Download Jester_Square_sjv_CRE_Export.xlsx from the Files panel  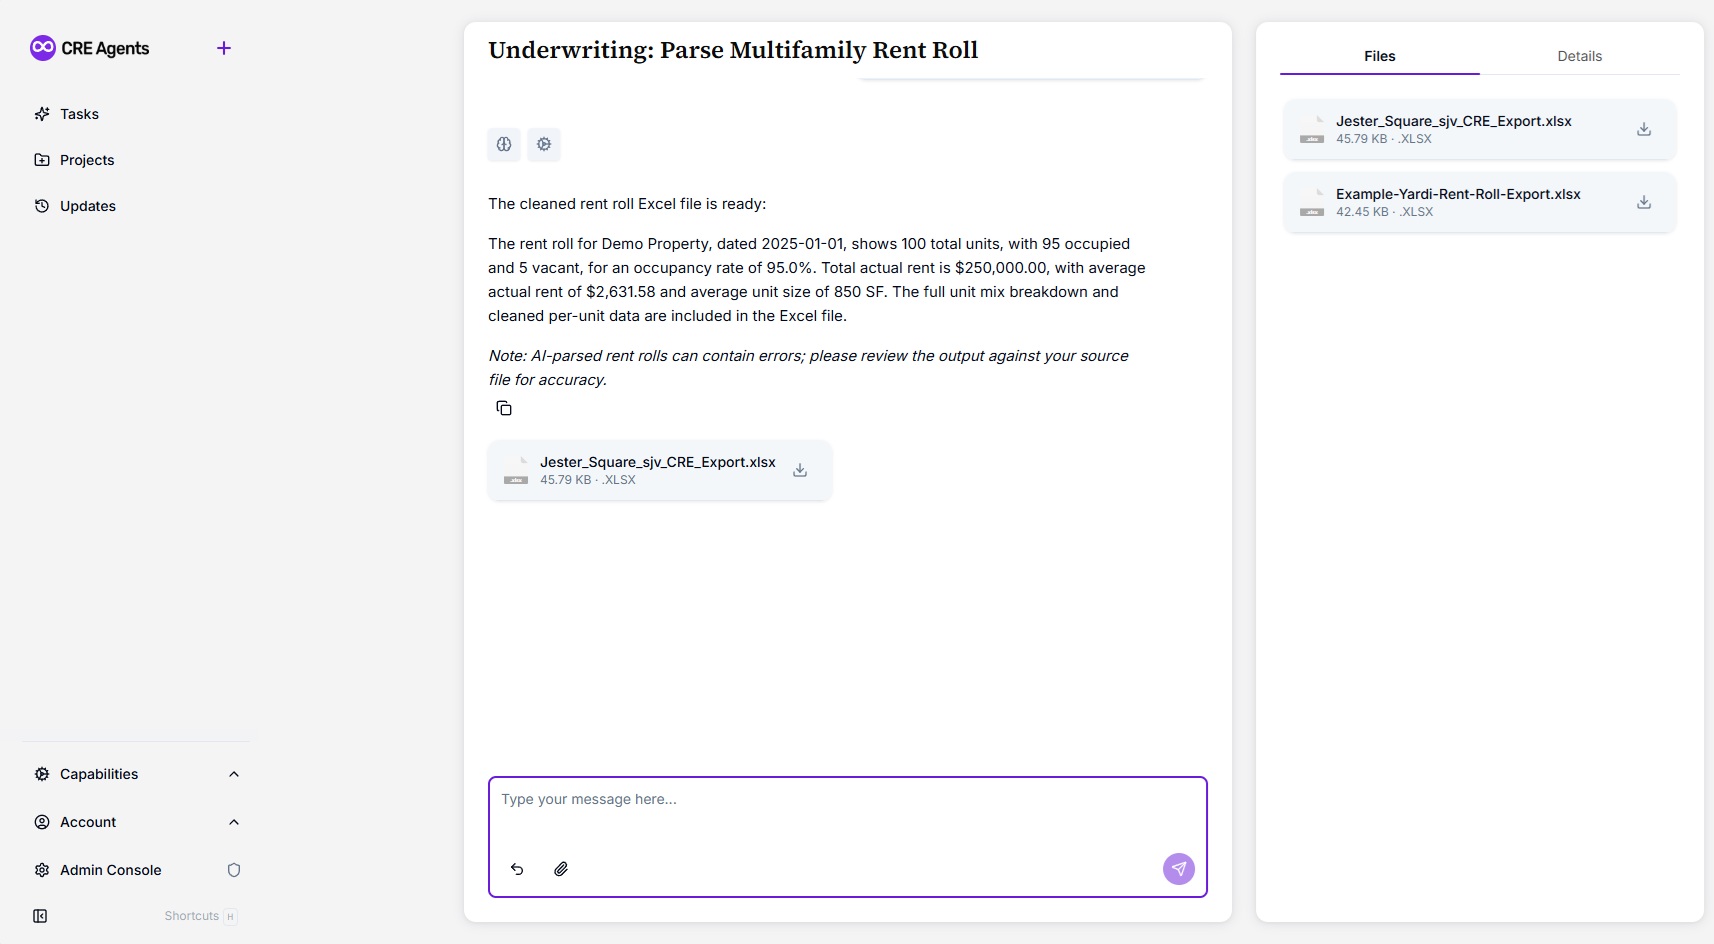pos(1643,129)
